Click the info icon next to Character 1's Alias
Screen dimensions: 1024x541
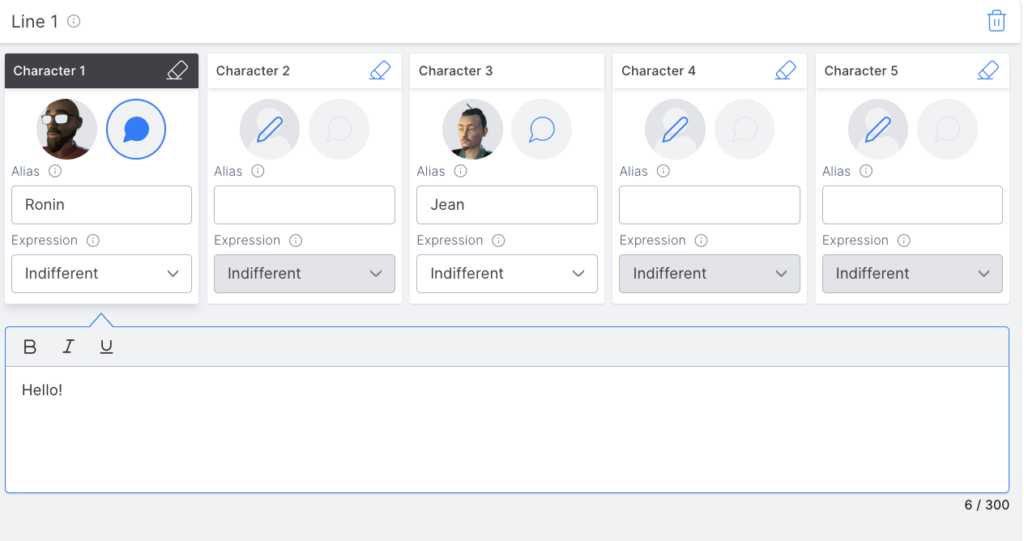pyautogui.click(x=55, y=171)
